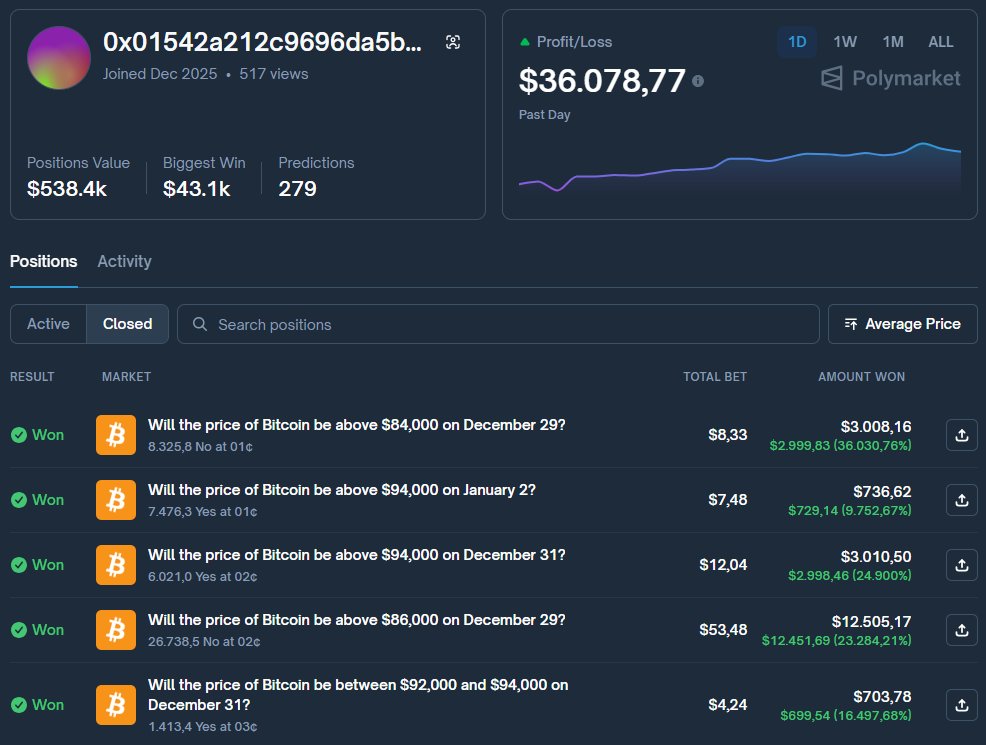Show Closed positions
Image resolution: width=986 pixels, height=745 pixels.
point(128,324)
